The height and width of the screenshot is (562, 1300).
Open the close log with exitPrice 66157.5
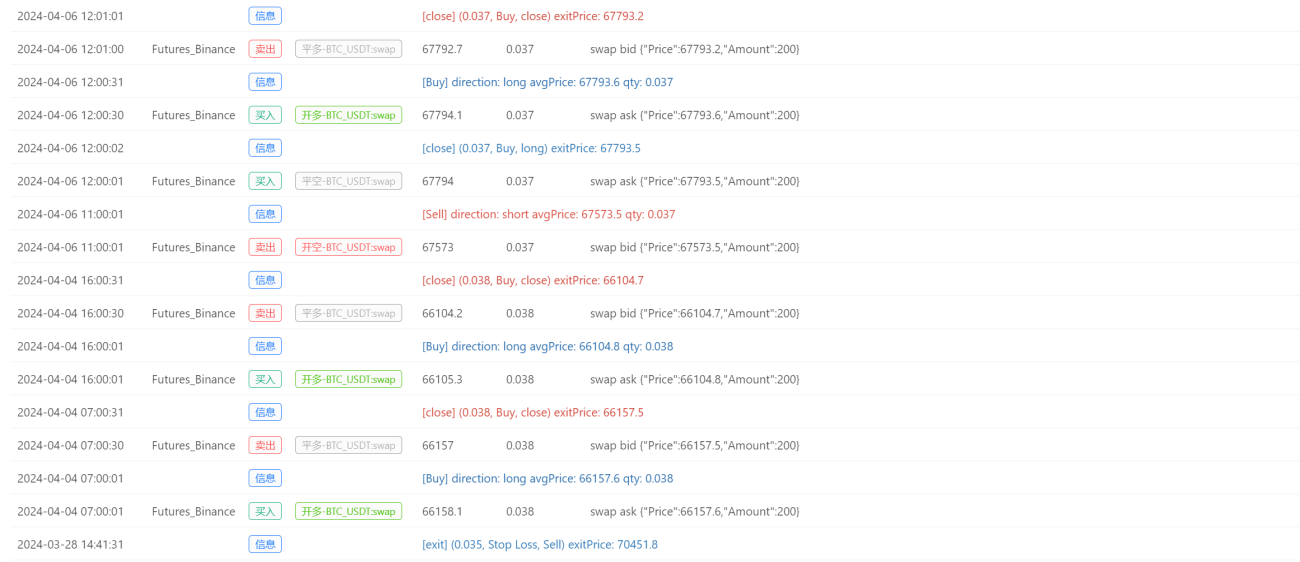click(533, 412)
